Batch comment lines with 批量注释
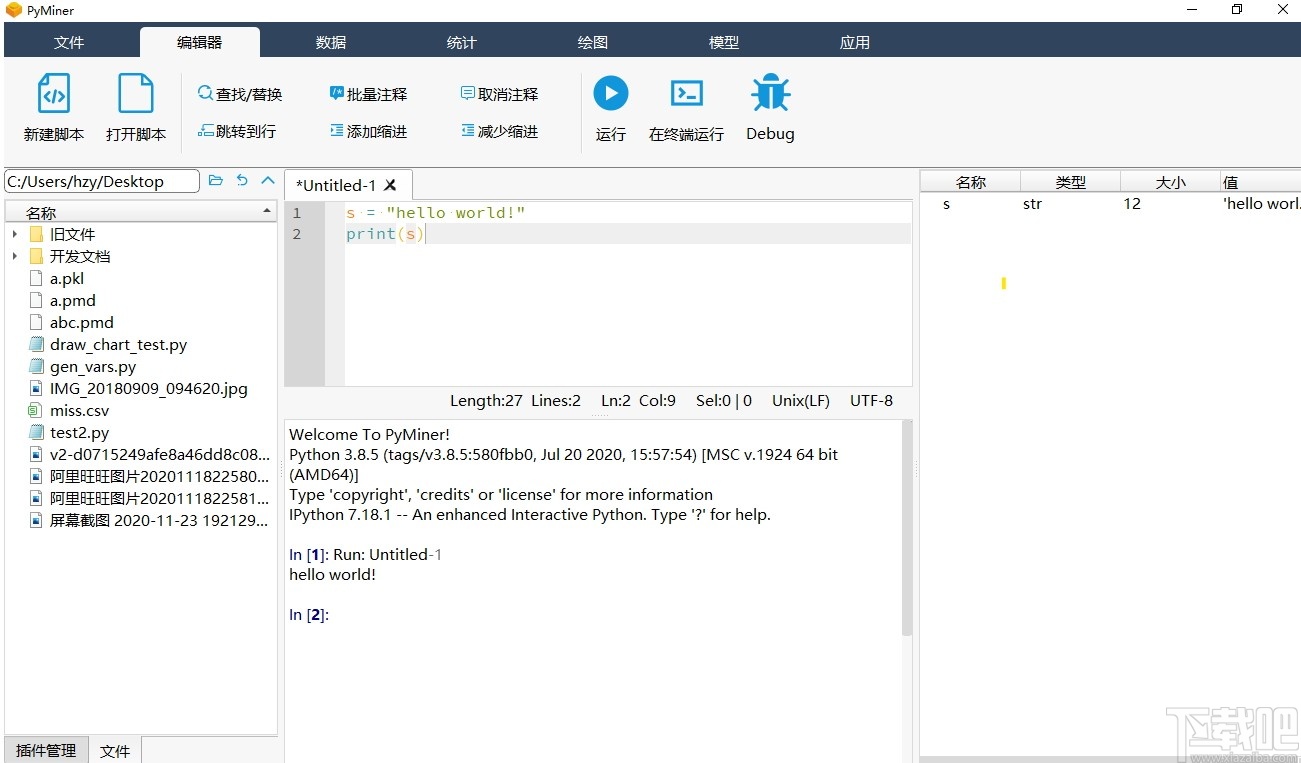The width and height of the screenshot is (1301, 763). point(369,93)
